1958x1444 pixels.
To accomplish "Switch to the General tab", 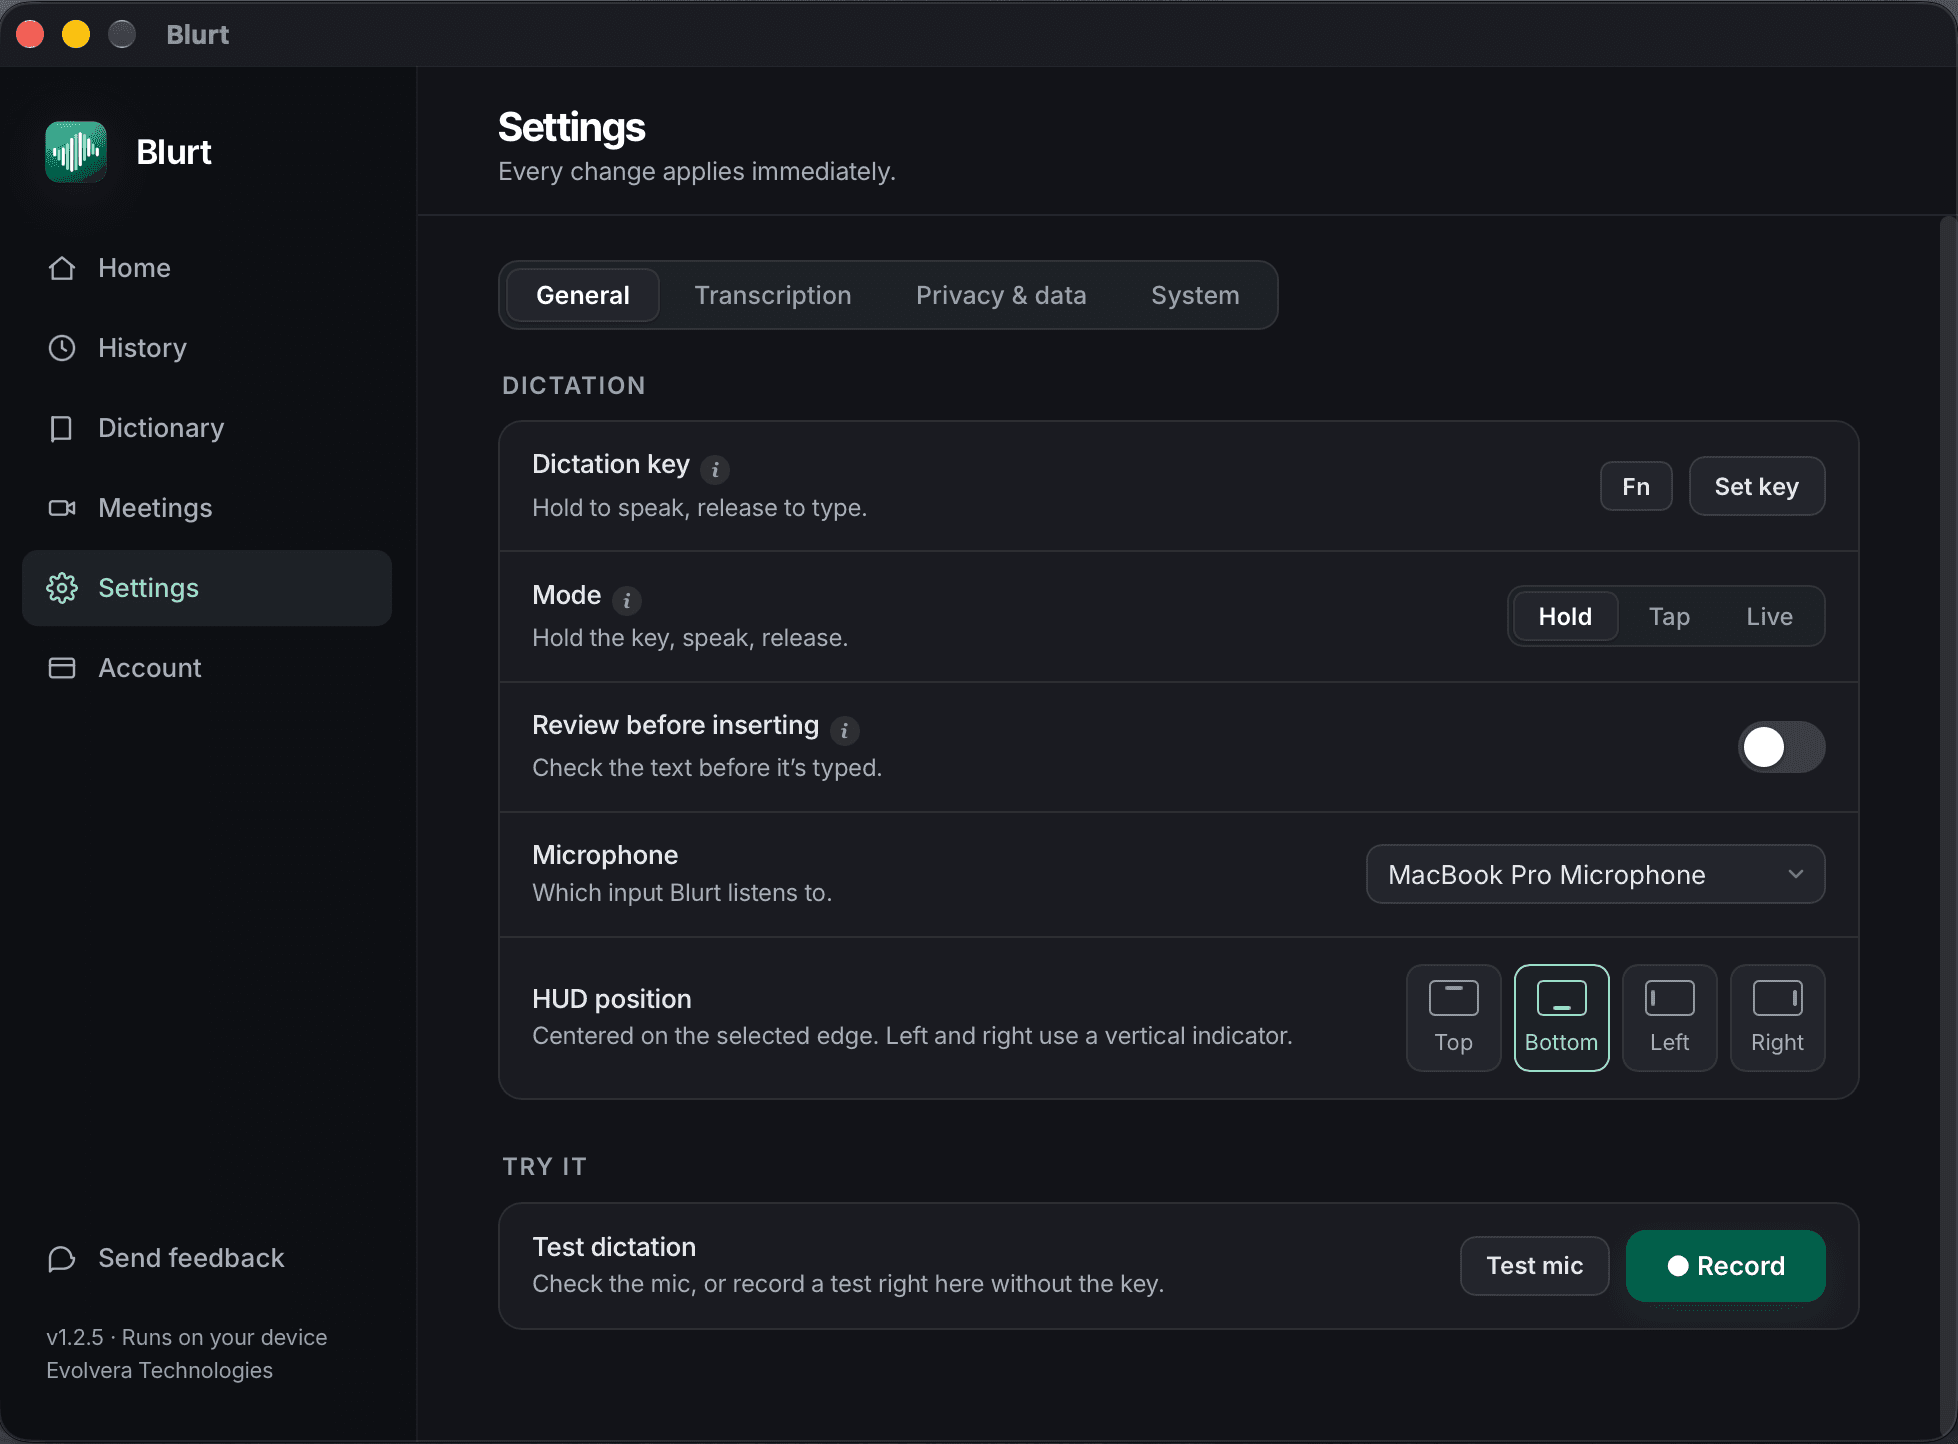I will pyautogui.click(x=583, y=295).
